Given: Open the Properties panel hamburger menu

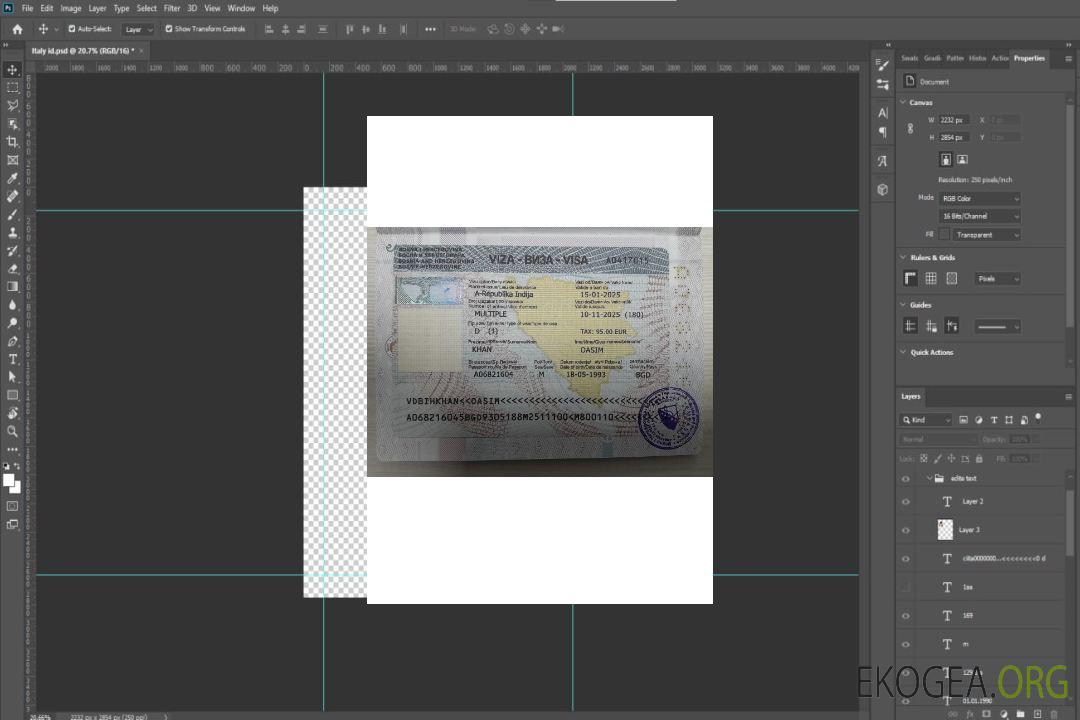Looking at the screenshot, I should click(x=1068, y=59).
